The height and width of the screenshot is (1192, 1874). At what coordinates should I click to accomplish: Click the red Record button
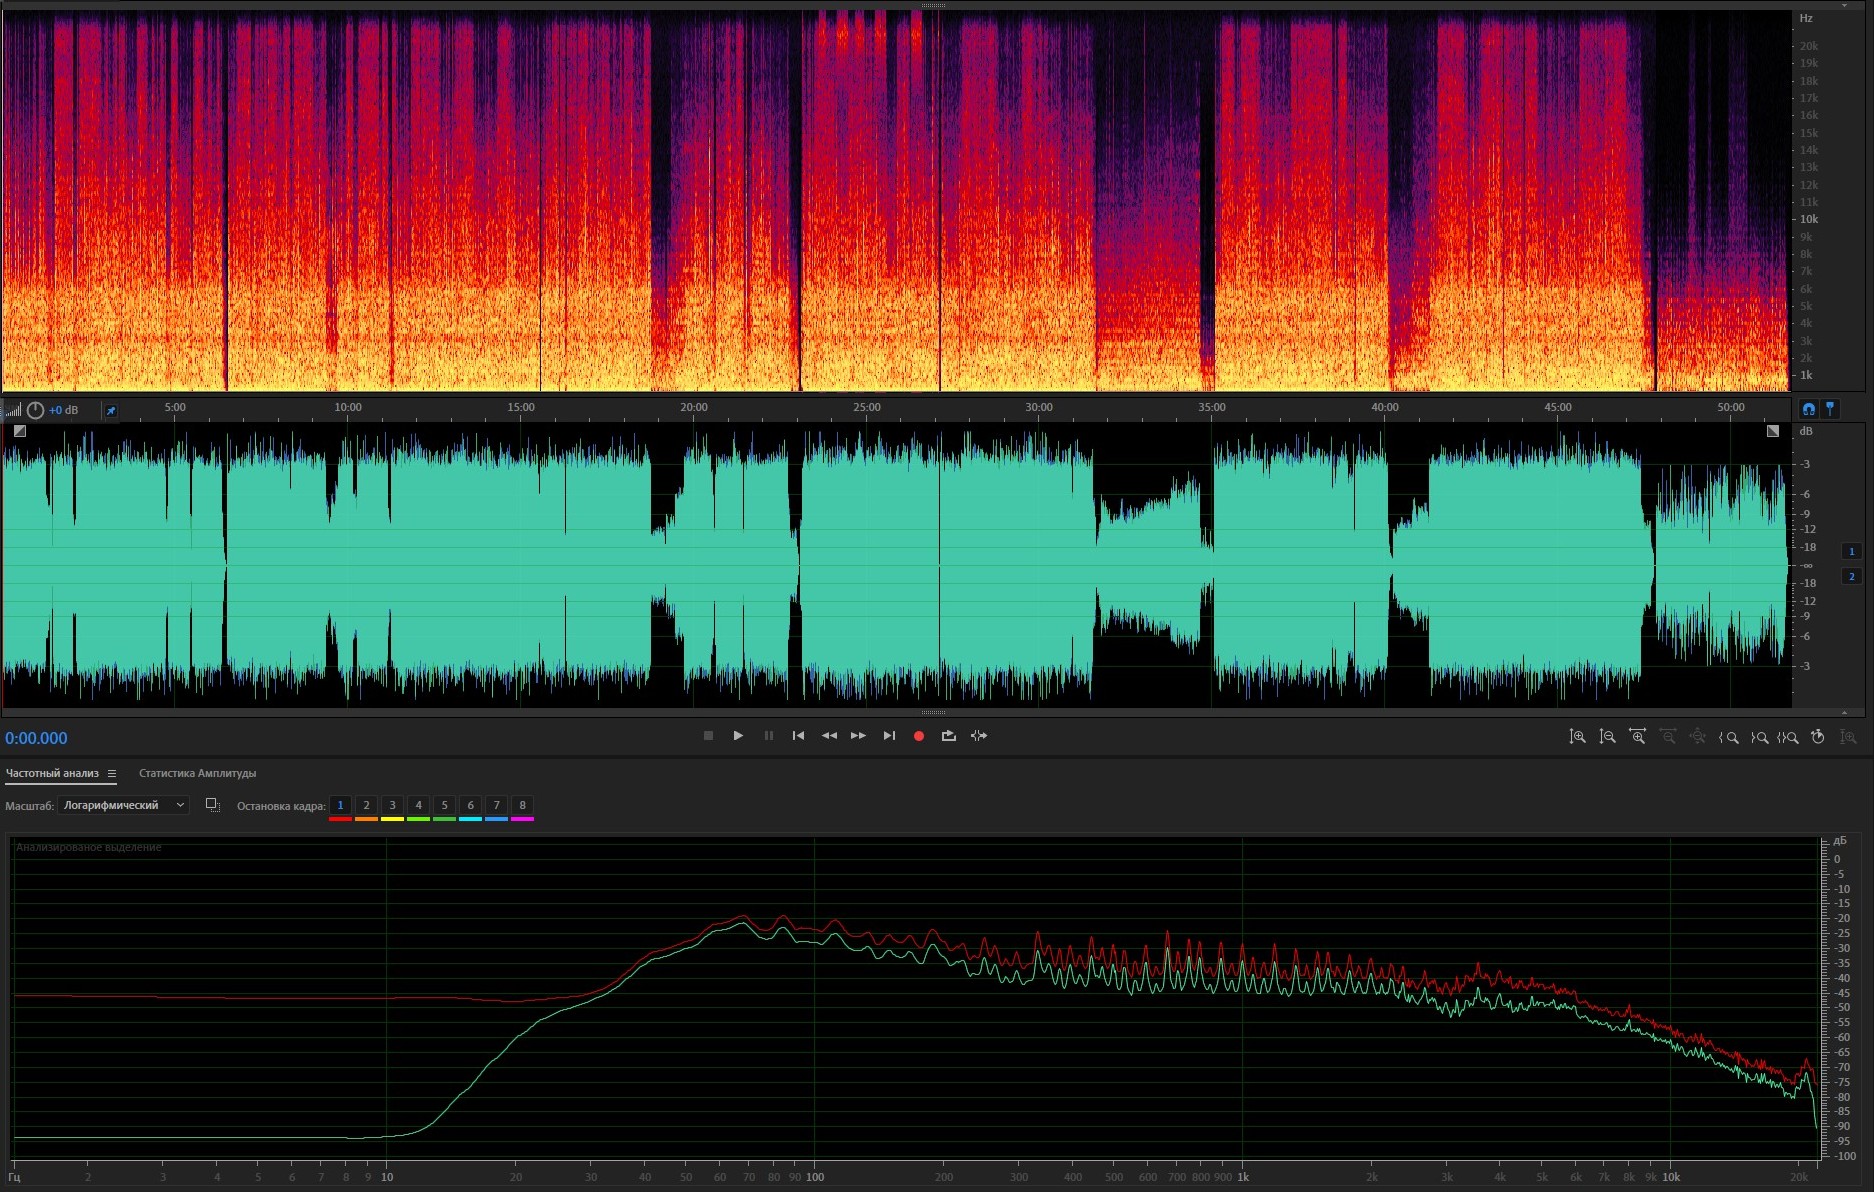(x=918, y=736)
